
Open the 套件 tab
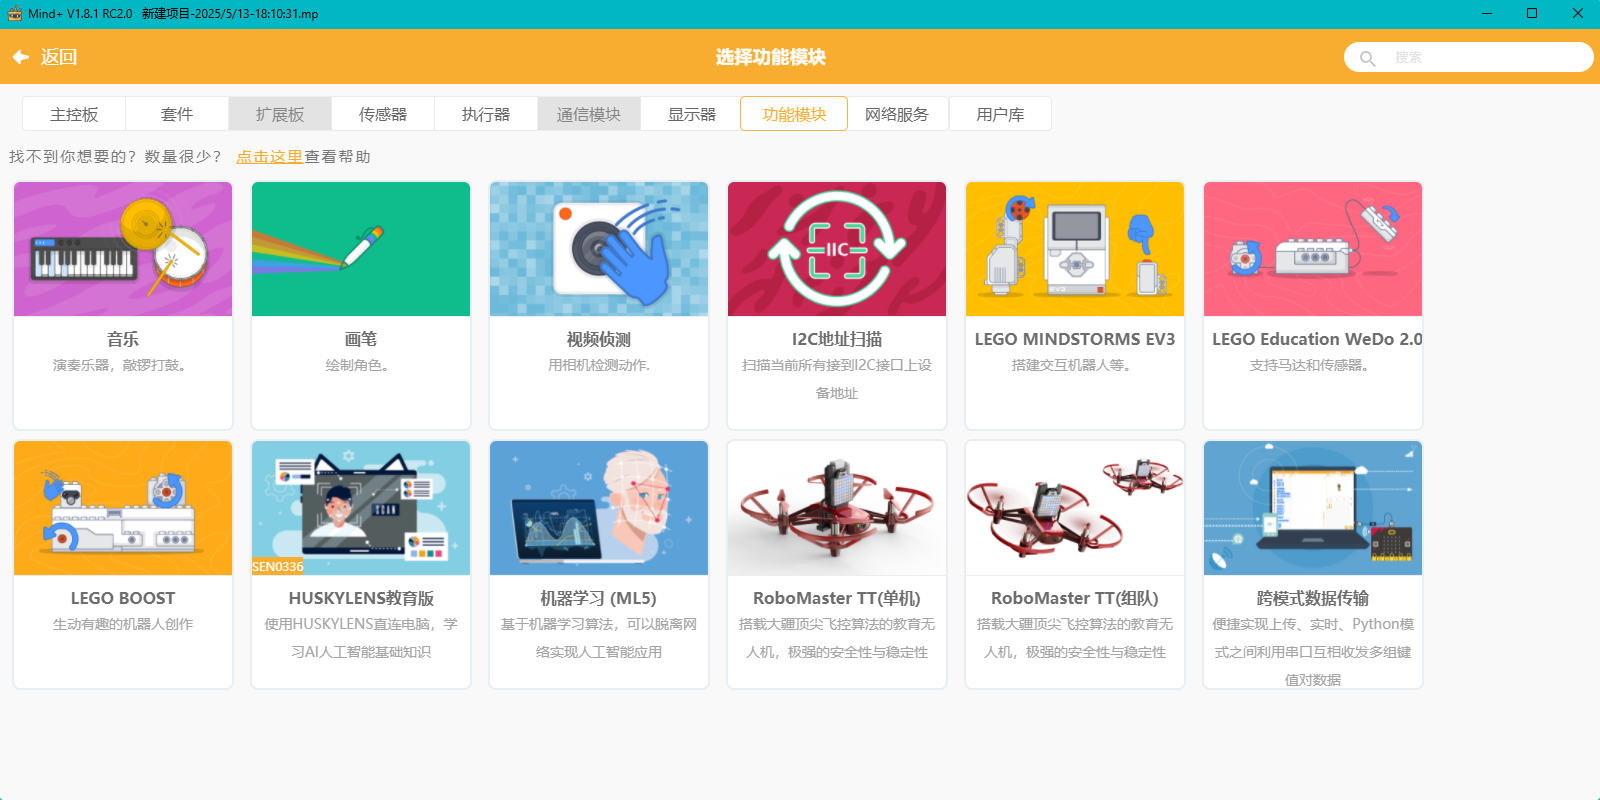pyautogui.click(x=177, y=114)
